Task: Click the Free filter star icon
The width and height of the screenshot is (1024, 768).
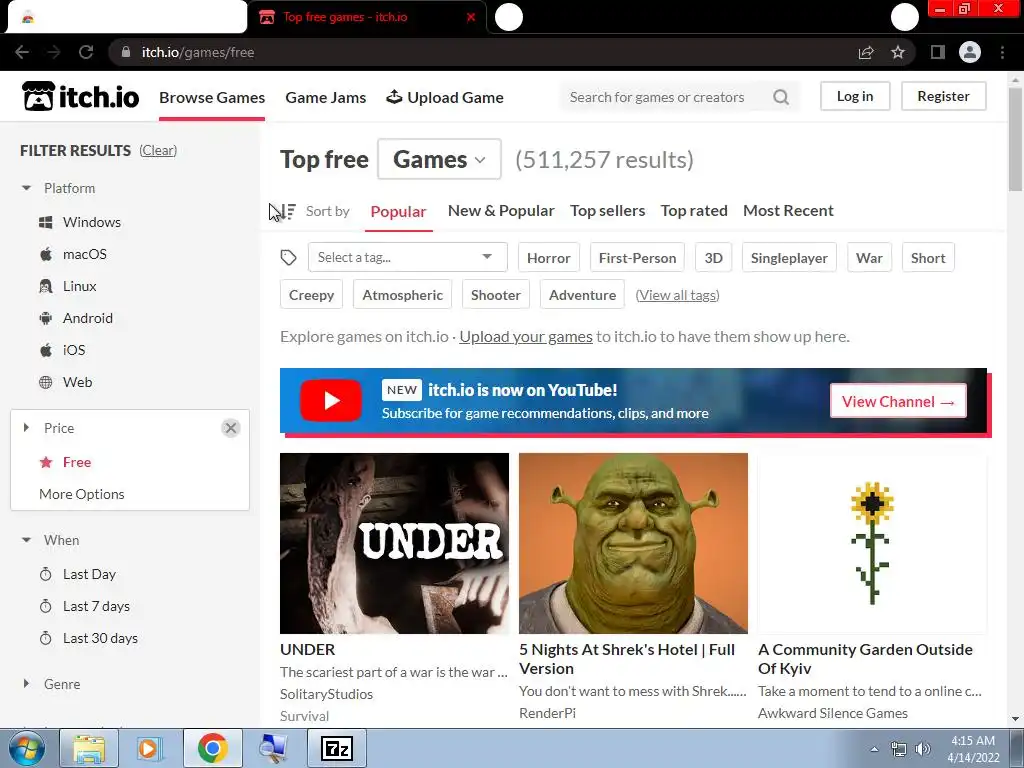Action: [x=46, y=462]
